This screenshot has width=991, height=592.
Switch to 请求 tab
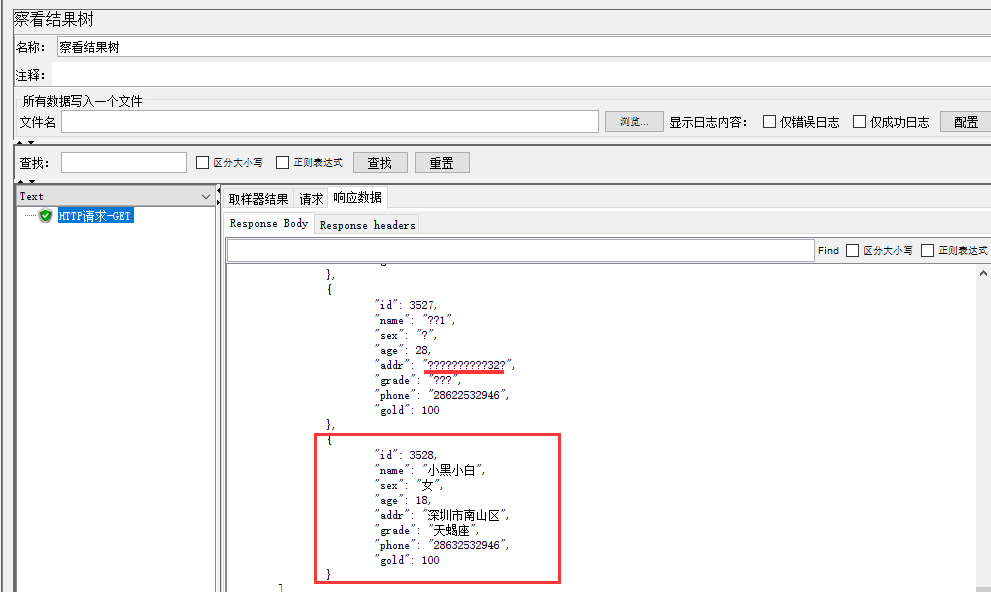(x=311, y=199)
